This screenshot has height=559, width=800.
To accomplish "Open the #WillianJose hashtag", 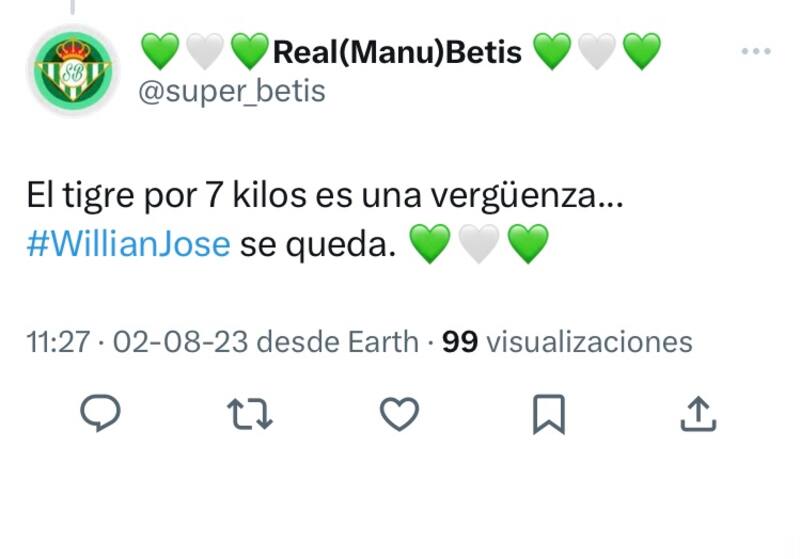I will pos(129,244).
